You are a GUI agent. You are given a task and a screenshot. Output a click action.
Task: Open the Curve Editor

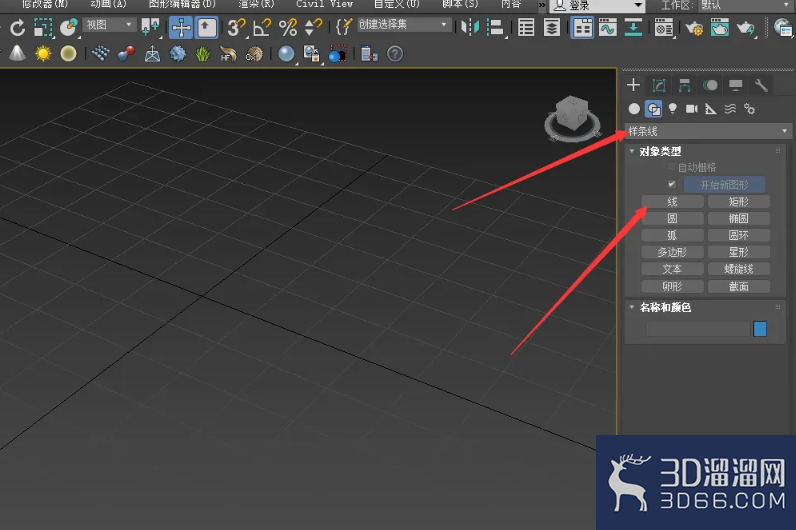607,27
